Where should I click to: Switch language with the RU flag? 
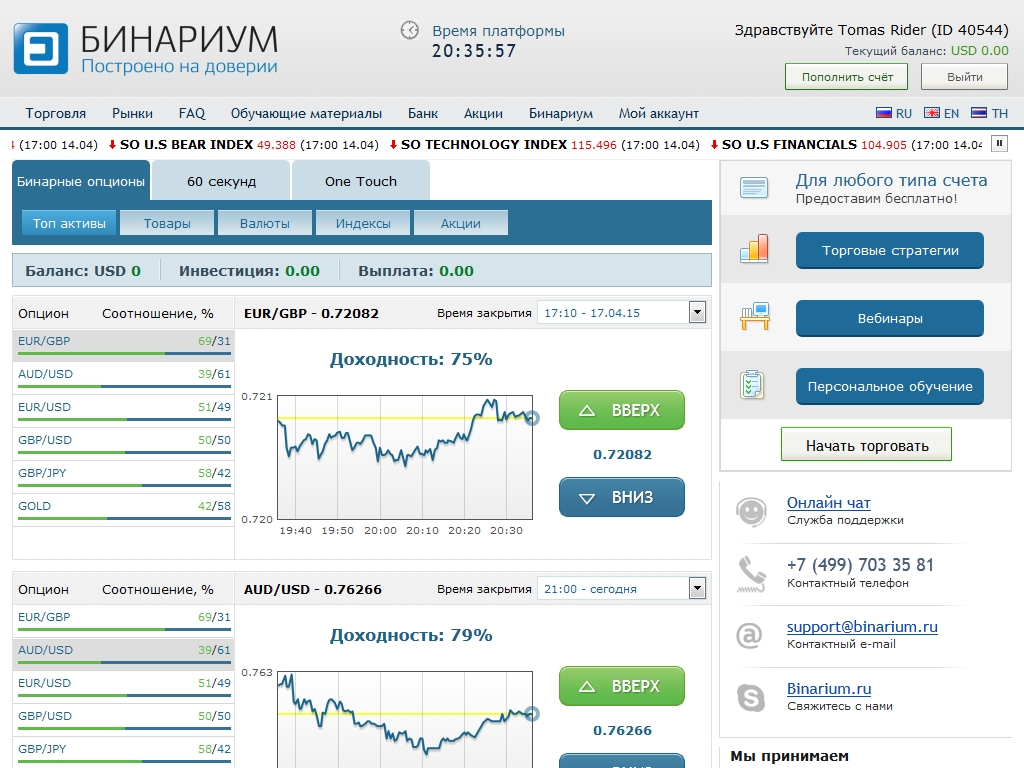(883, 114)
